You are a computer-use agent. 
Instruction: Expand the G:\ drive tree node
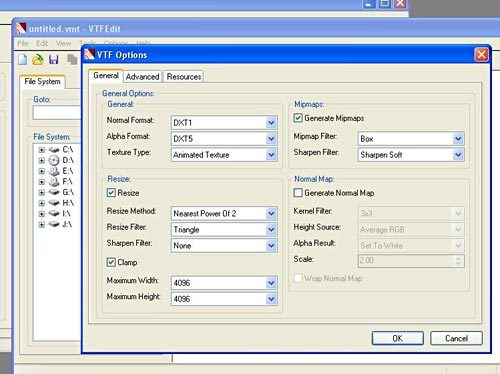tap(42, 192)
